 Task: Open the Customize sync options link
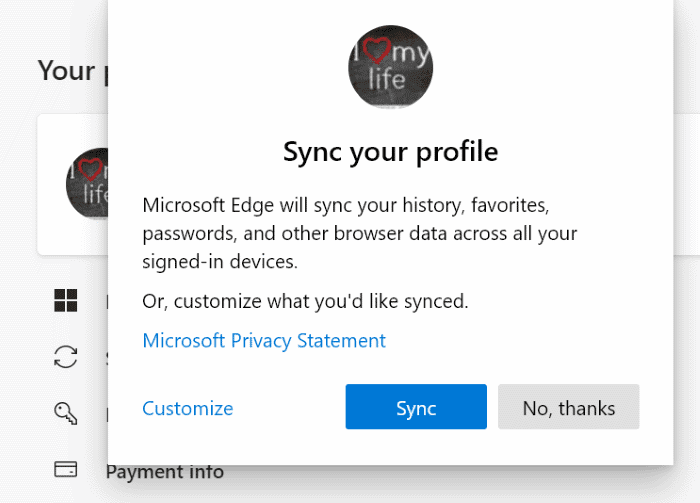(x=187, y=408)
